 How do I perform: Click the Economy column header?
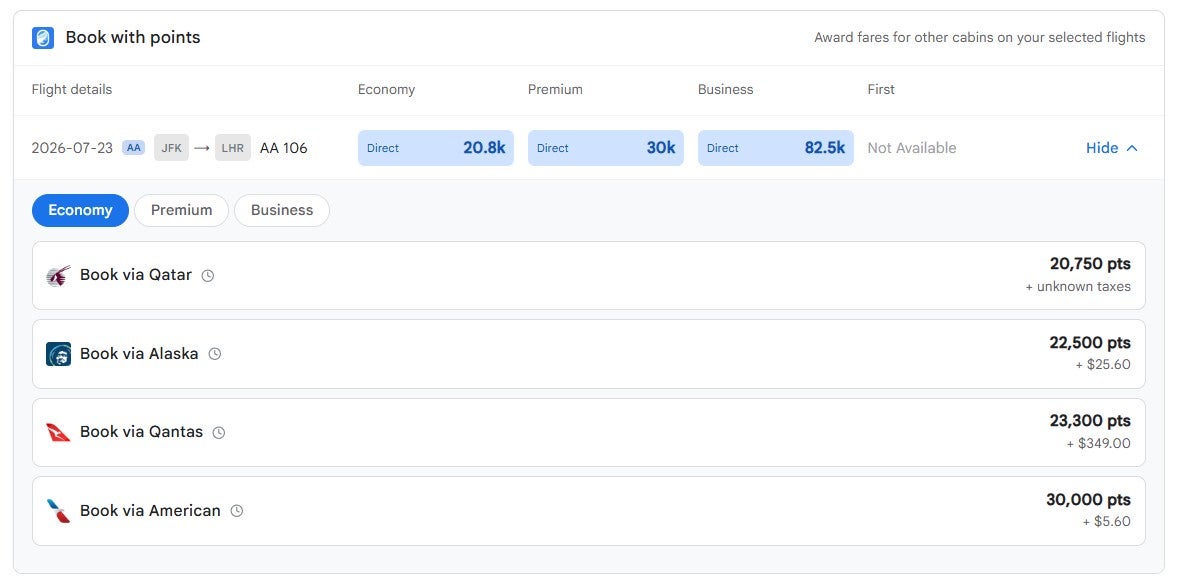tap(386, 89)
